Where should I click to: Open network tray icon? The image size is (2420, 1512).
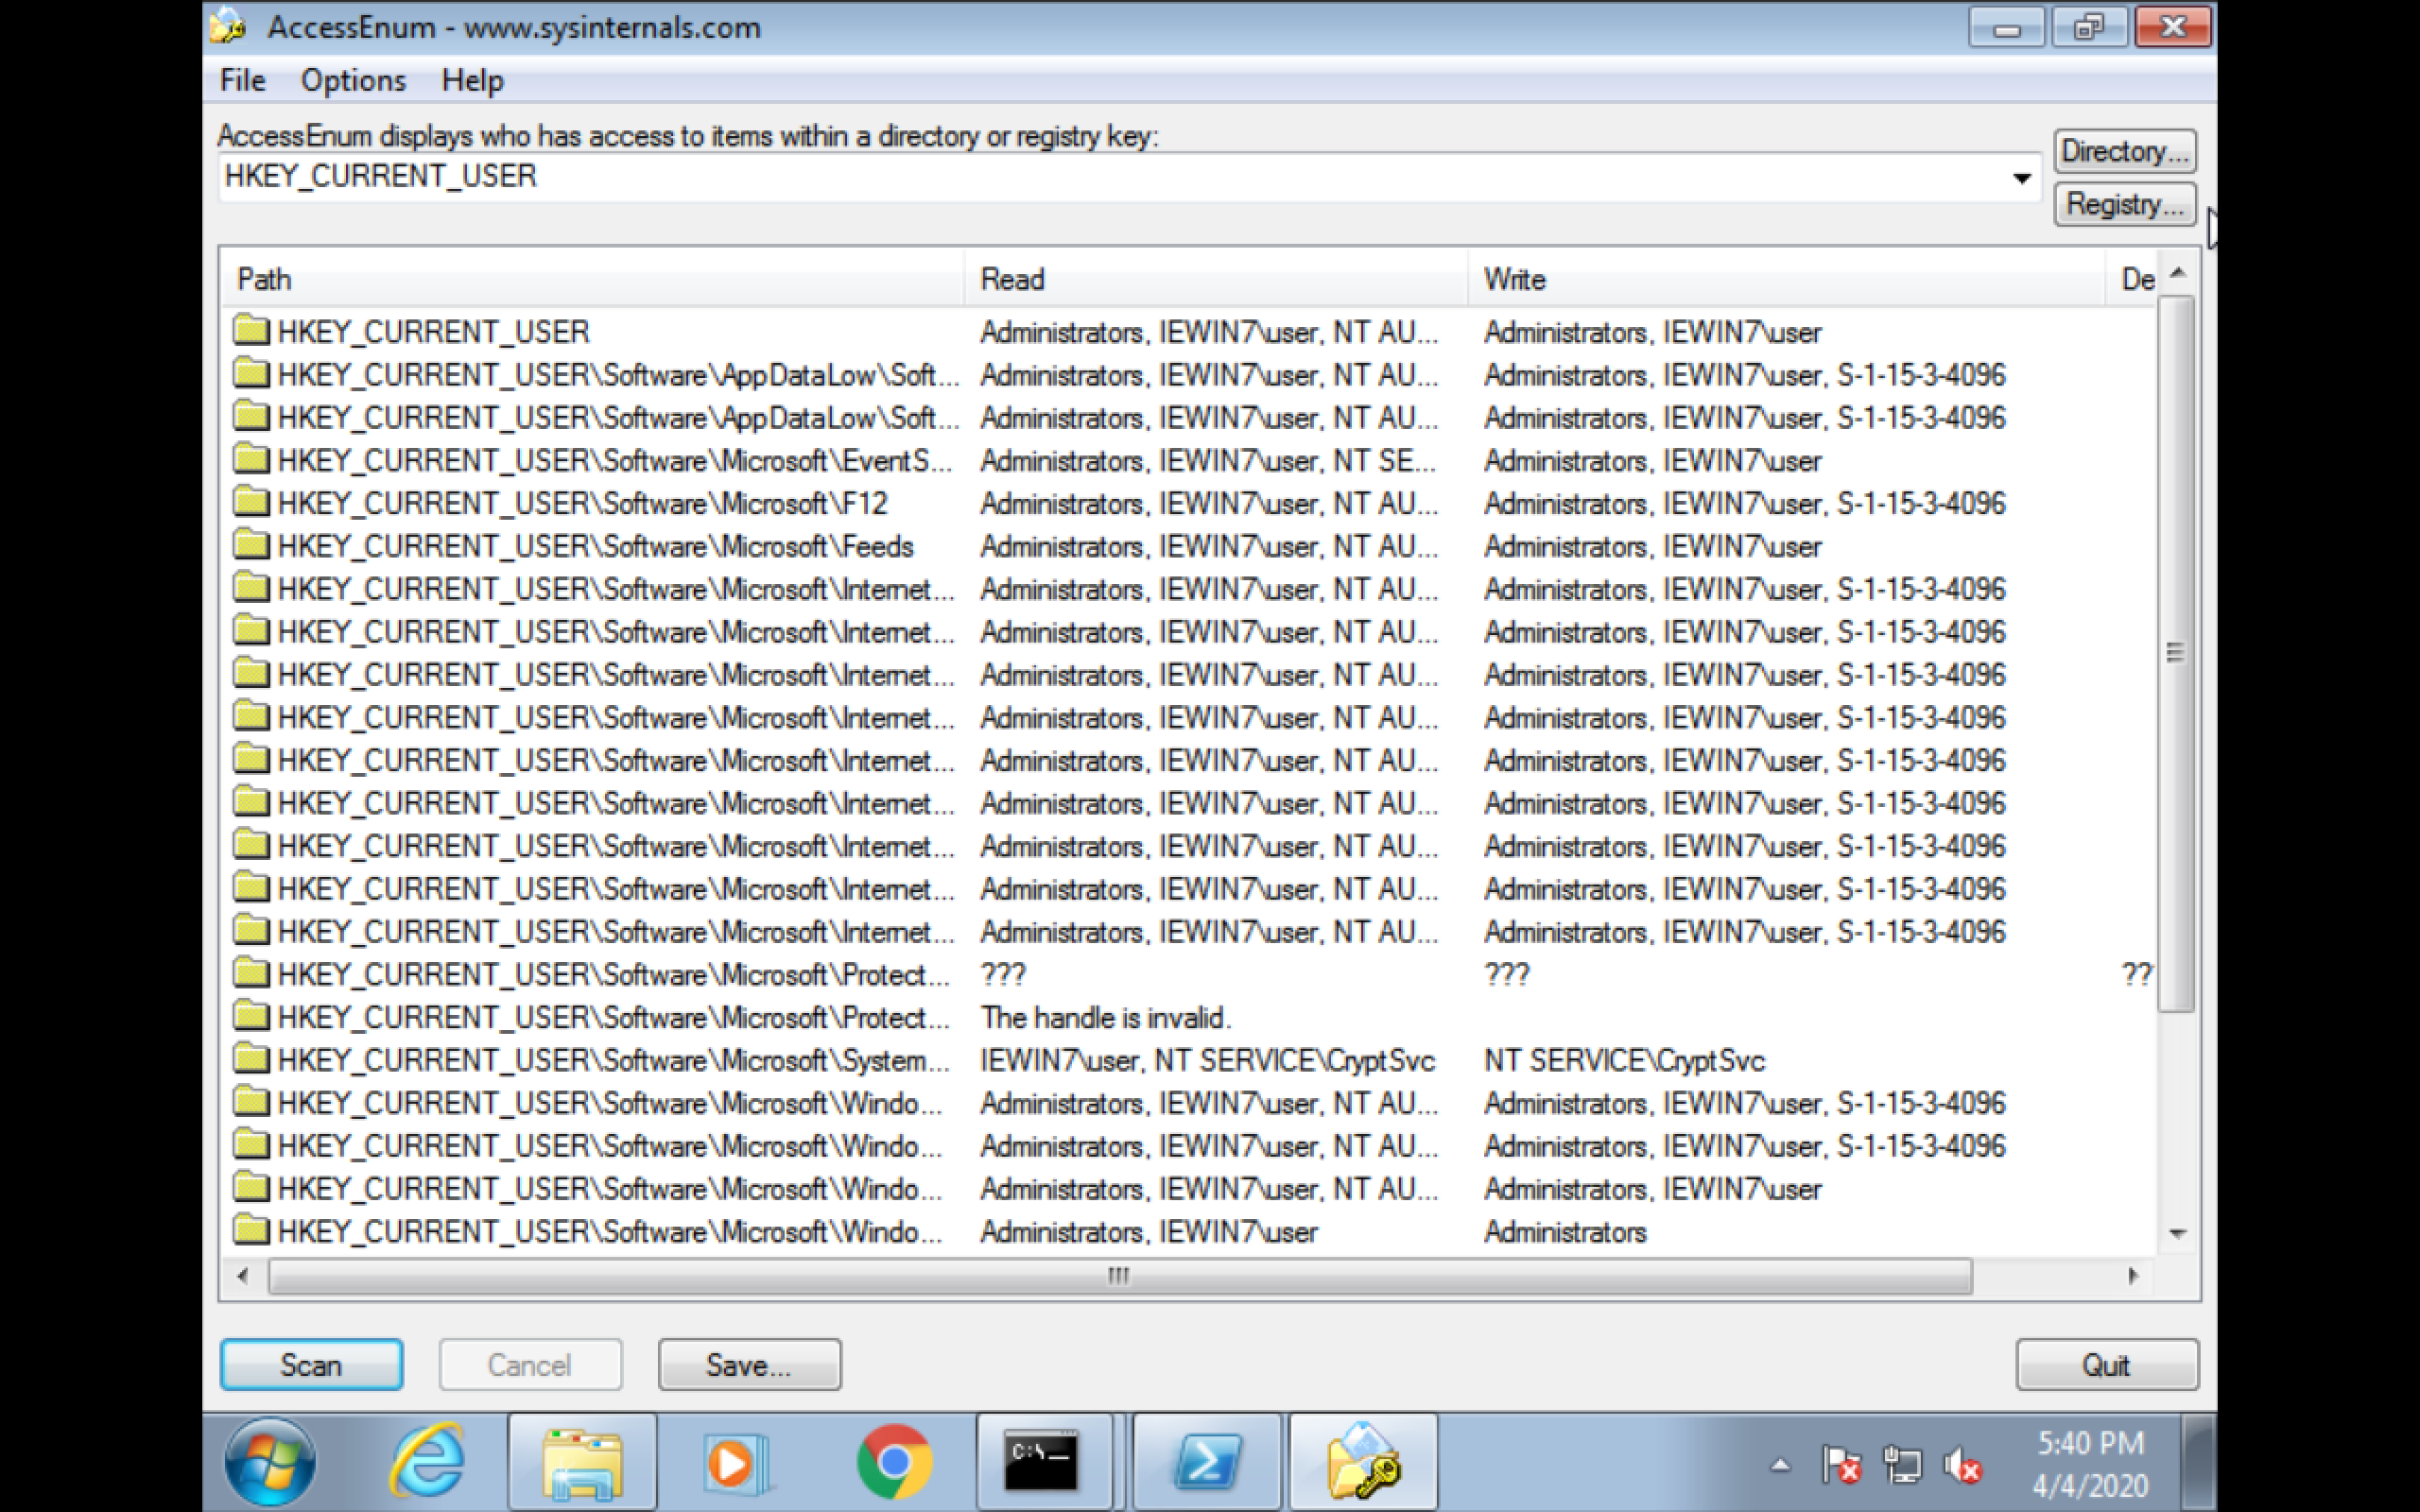pyautogui.click(x=1902, y=1466)
